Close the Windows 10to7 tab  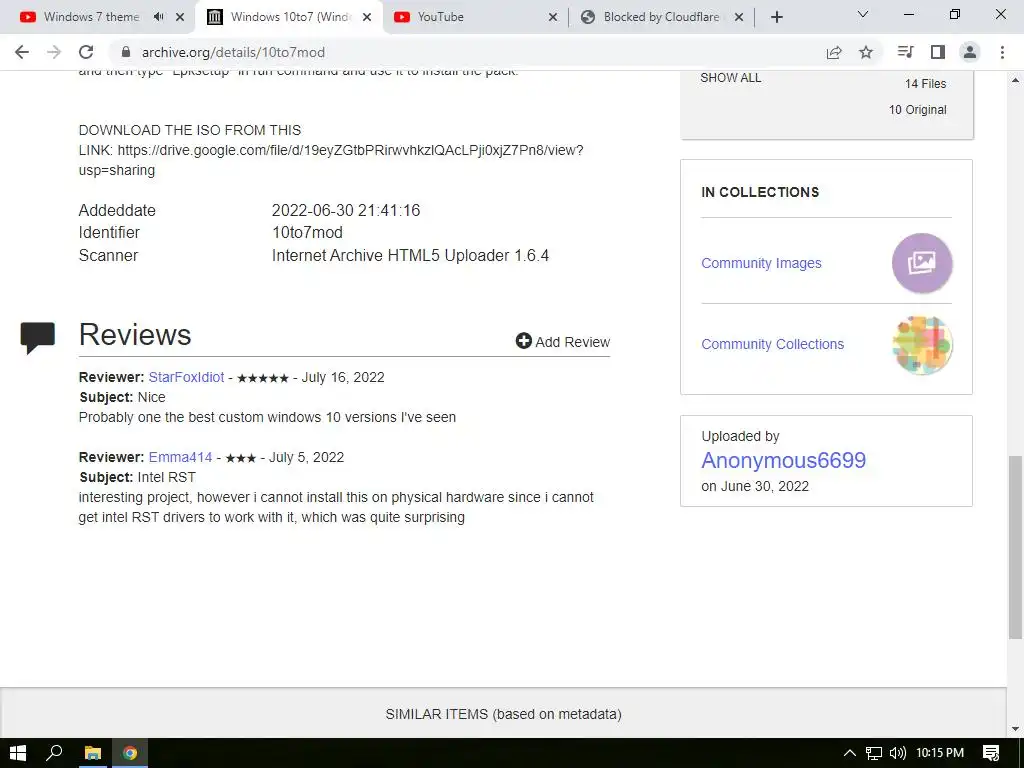[367, 17]
